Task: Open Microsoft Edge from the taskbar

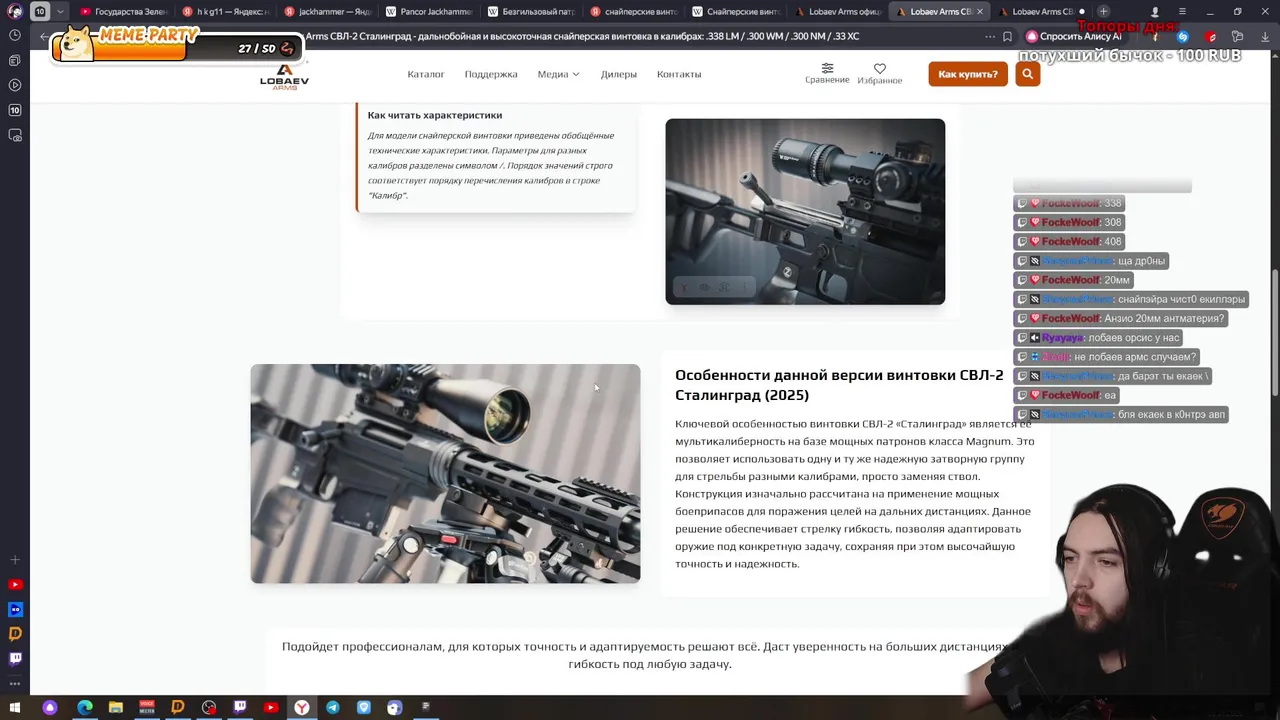Action: pos(85,708)
